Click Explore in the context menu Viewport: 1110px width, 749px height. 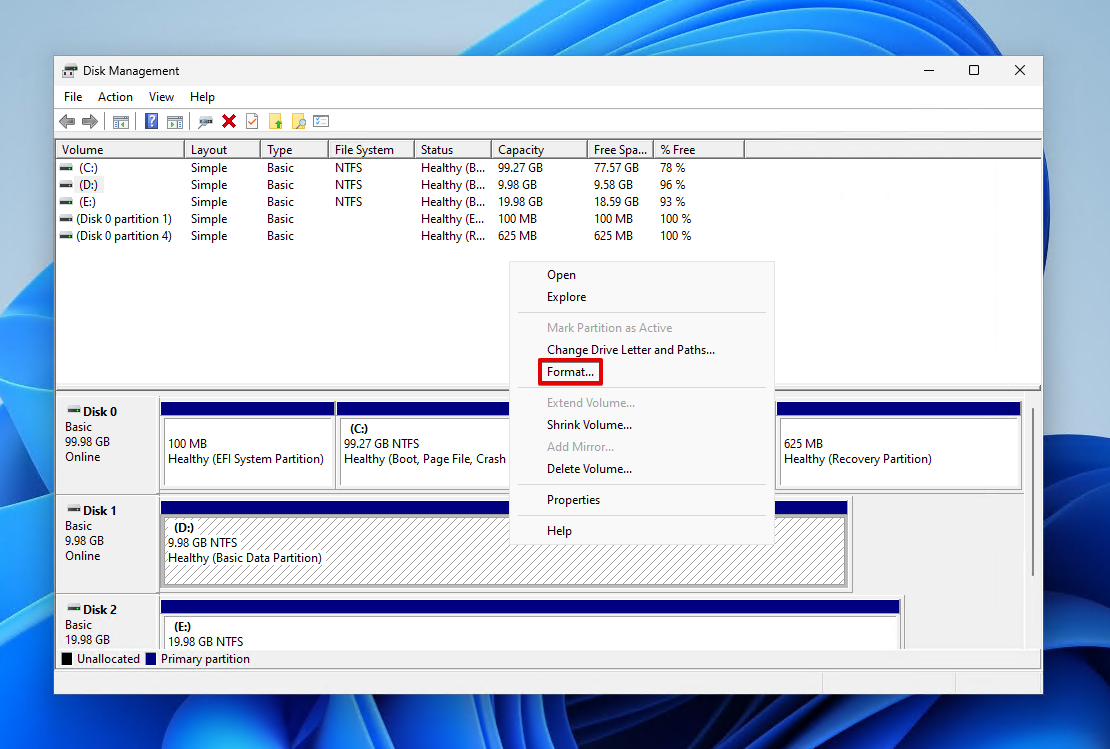click(567, 296)
